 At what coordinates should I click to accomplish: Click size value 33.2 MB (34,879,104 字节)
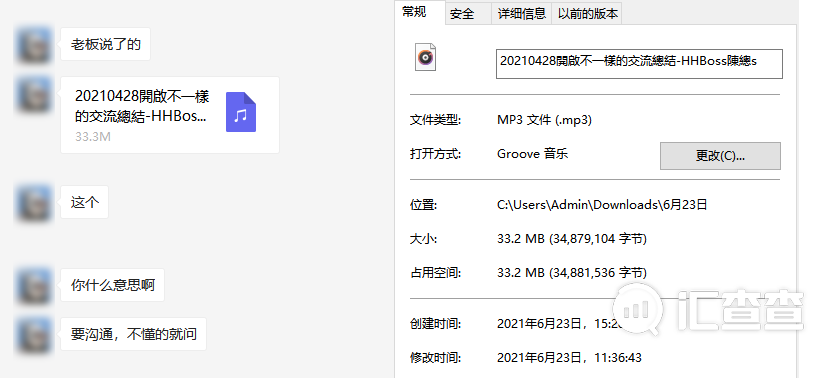(572, 239)
